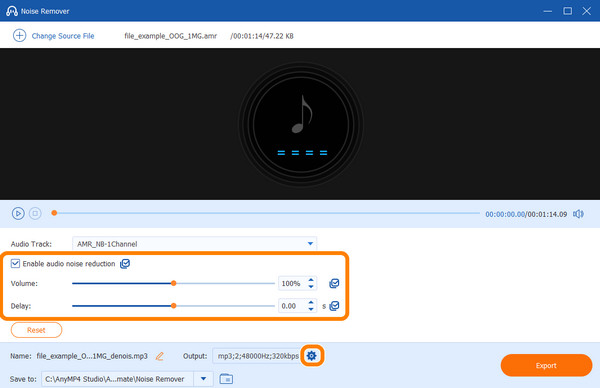Click the music note preview area
Image resolution: width=600 pixels, height=388 pixels.
[301, 123]
